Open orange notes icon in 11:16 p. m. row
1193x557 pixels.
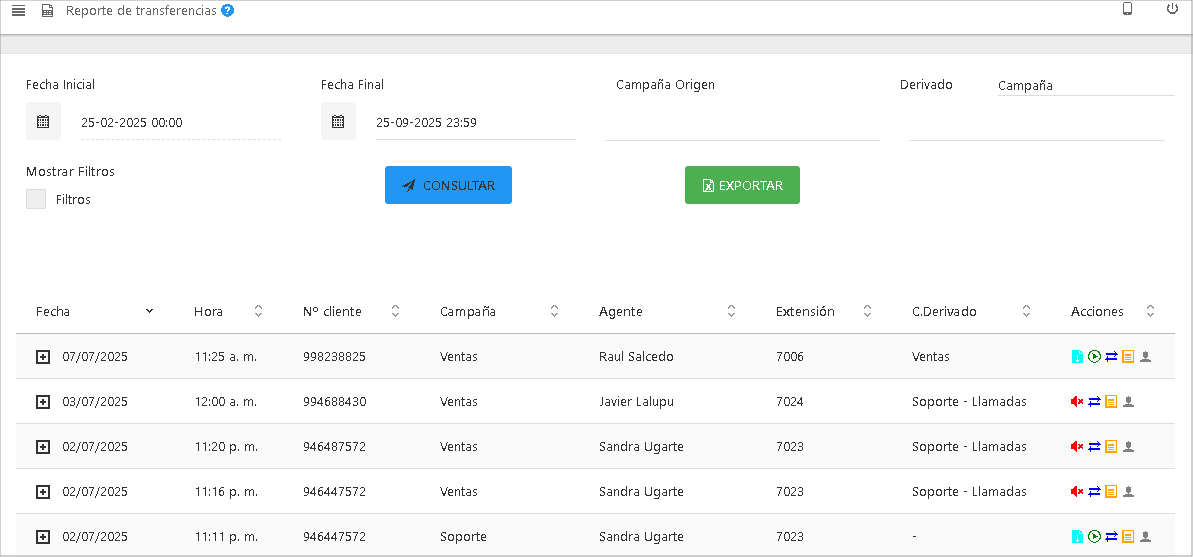point(1112,492)
